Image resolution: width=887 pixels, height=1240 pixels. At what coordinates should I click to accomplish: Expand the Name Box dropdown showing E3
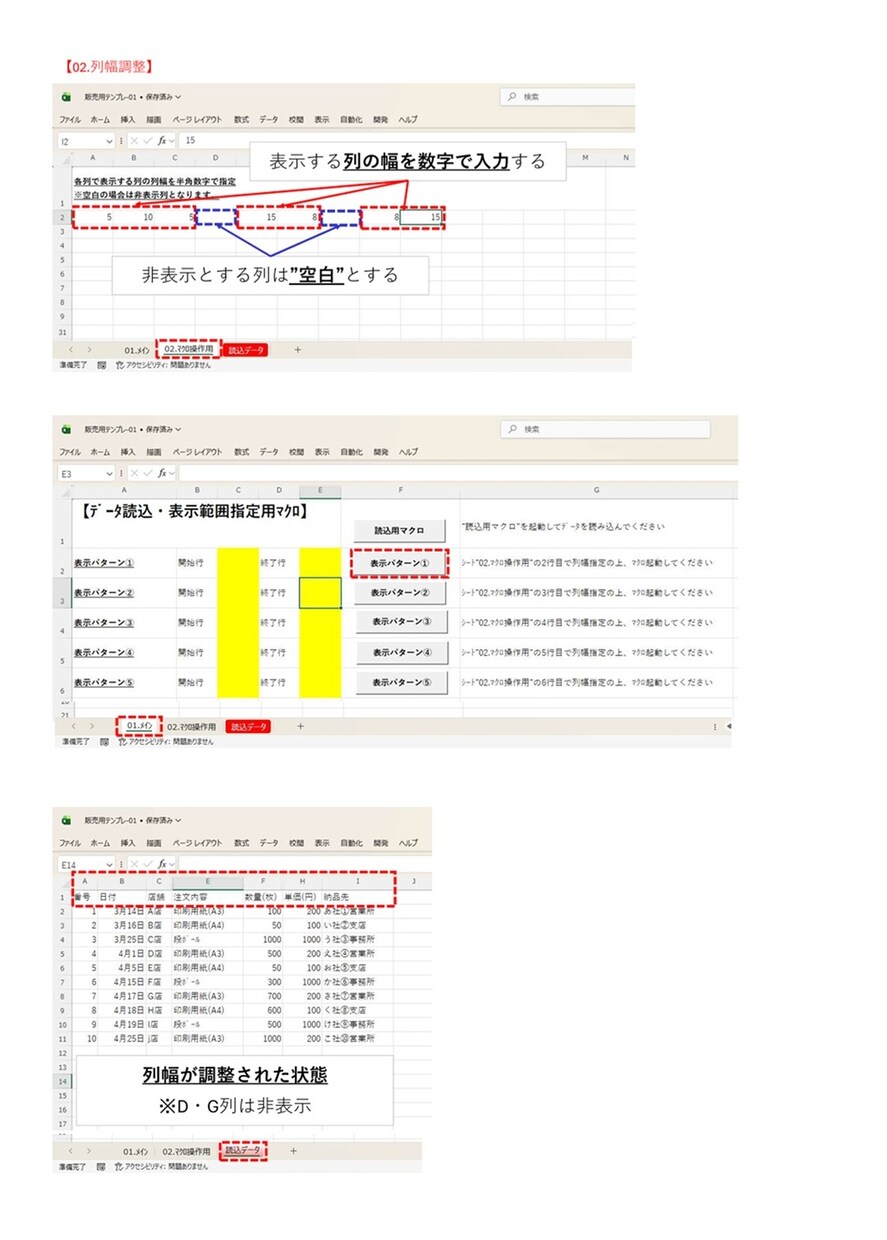pos(109,473)
